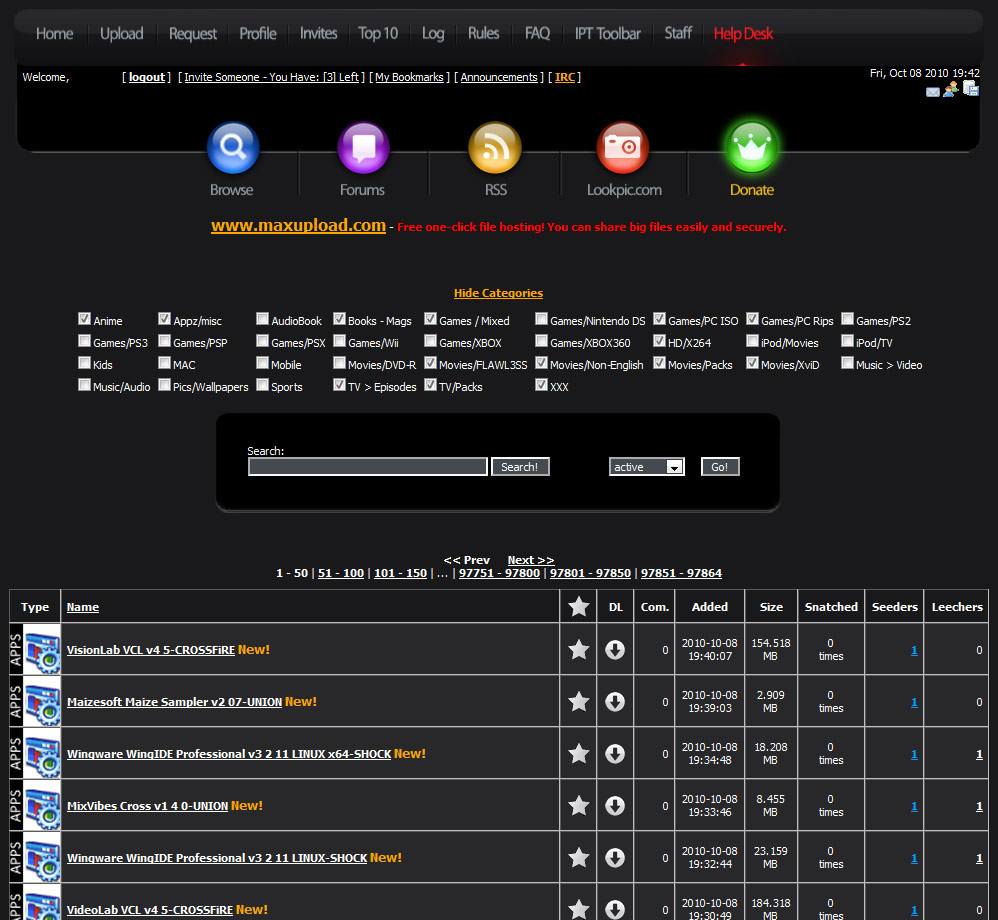Open the Lookpic.com camera icon
998x920 pixels.
[622, 148]
